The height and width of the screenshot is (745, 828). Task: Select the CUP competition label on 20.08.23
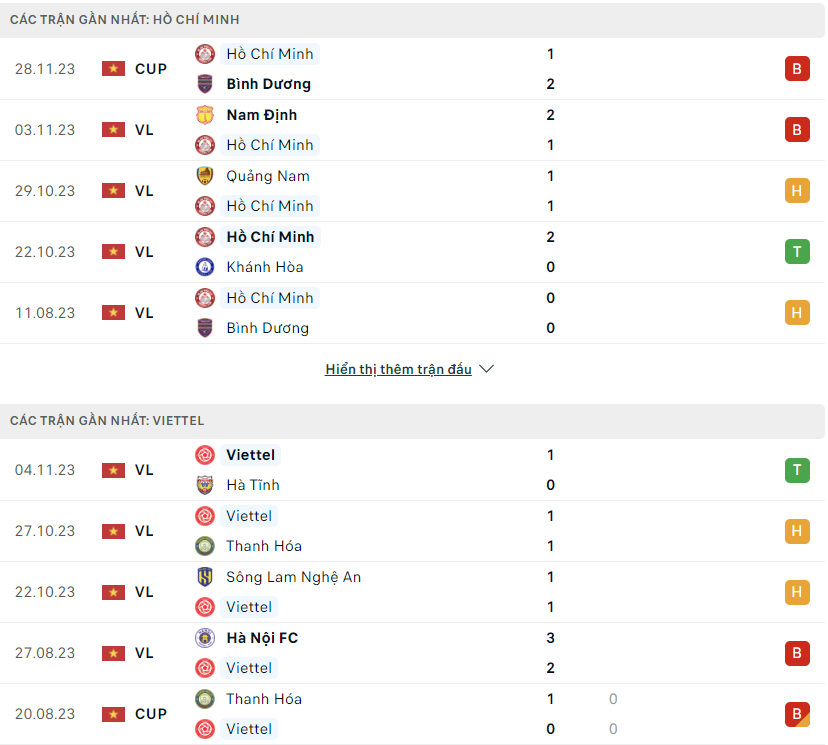[x=151, y=714]
